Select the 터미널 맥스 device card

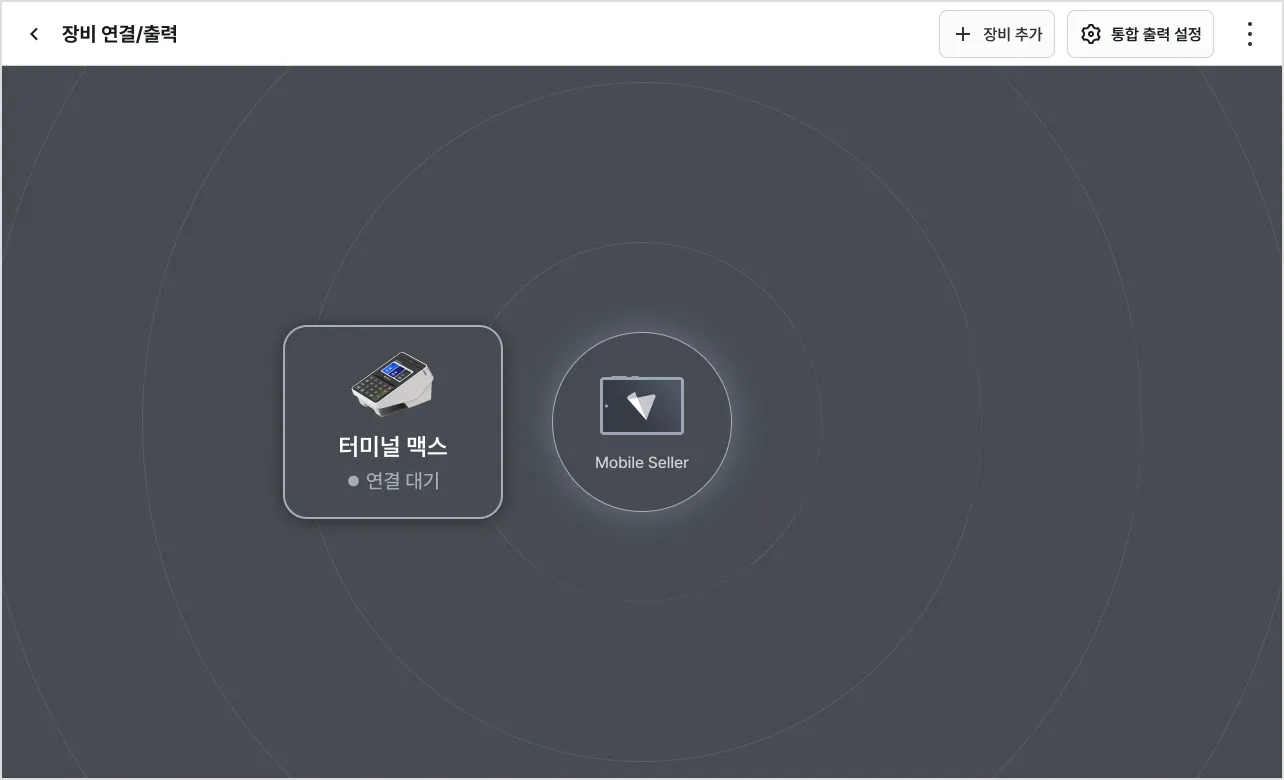click(393, 422)
